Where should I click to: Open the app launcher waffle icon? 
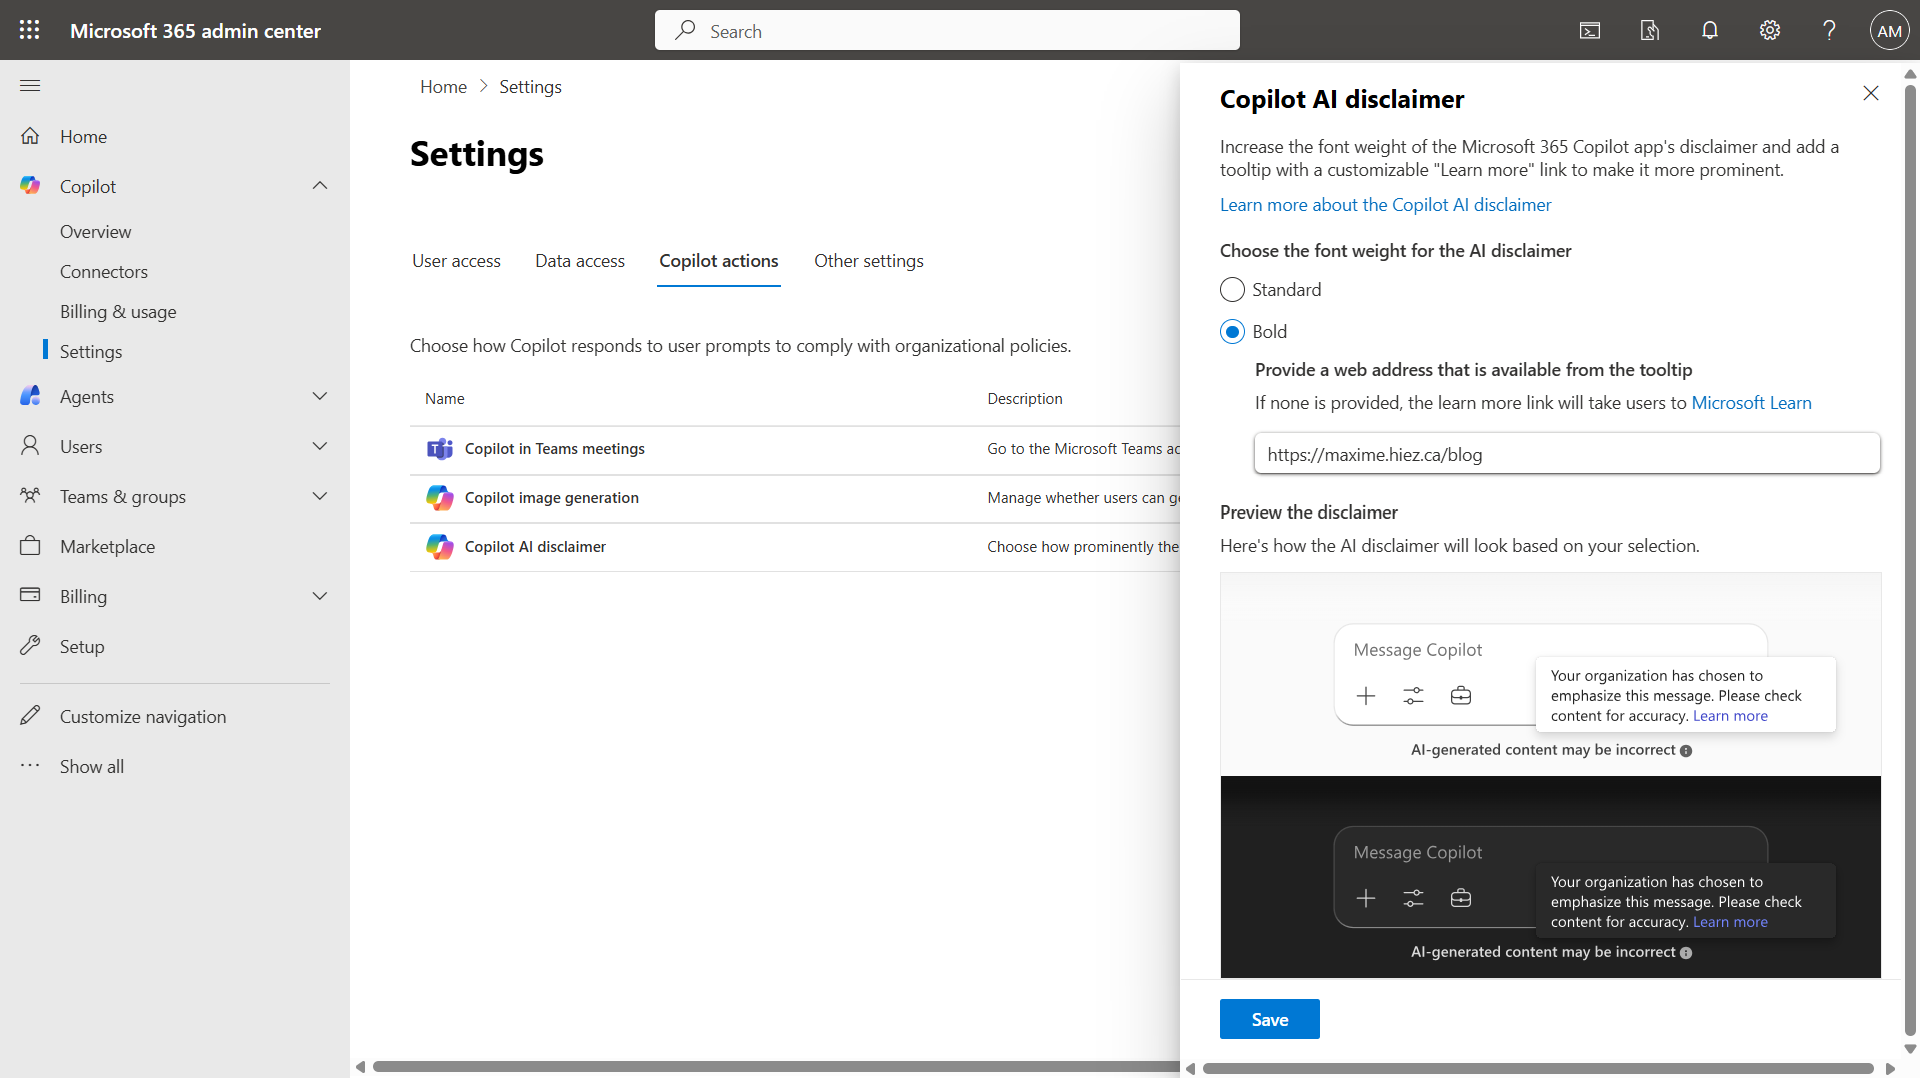(x=30, y=30)
